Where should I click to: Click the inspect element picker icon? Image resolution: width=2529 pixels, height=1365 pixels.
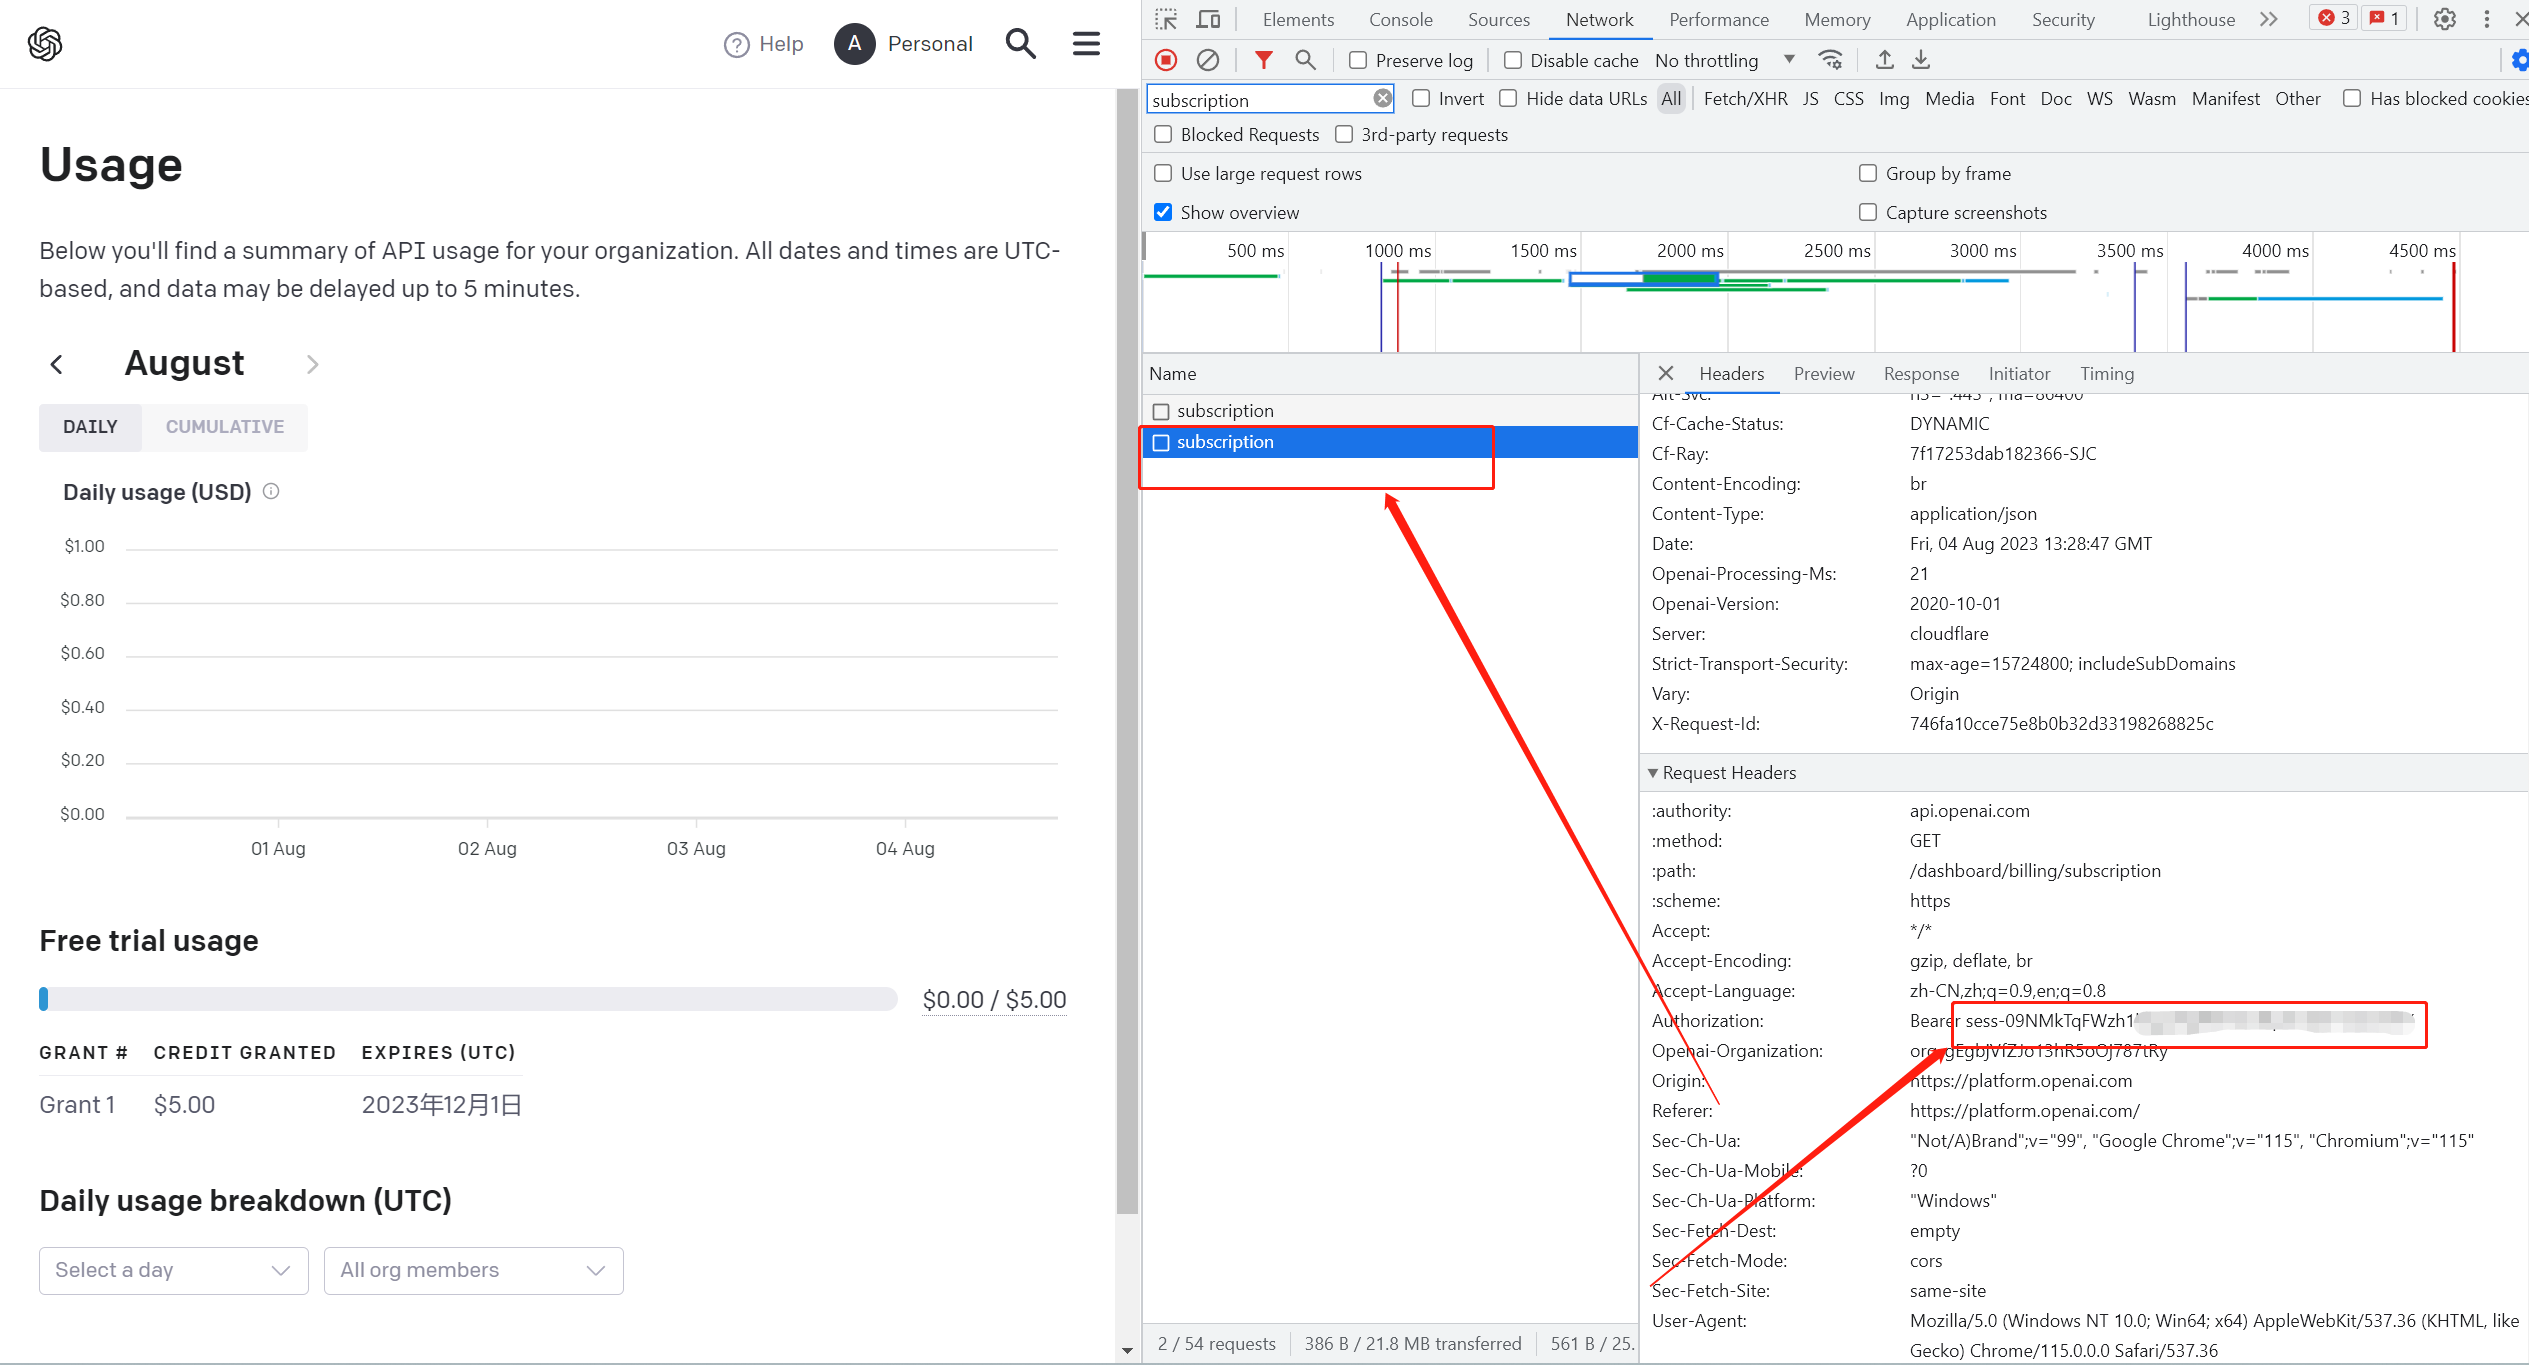pyautogui.click(x=1166, y=19)
